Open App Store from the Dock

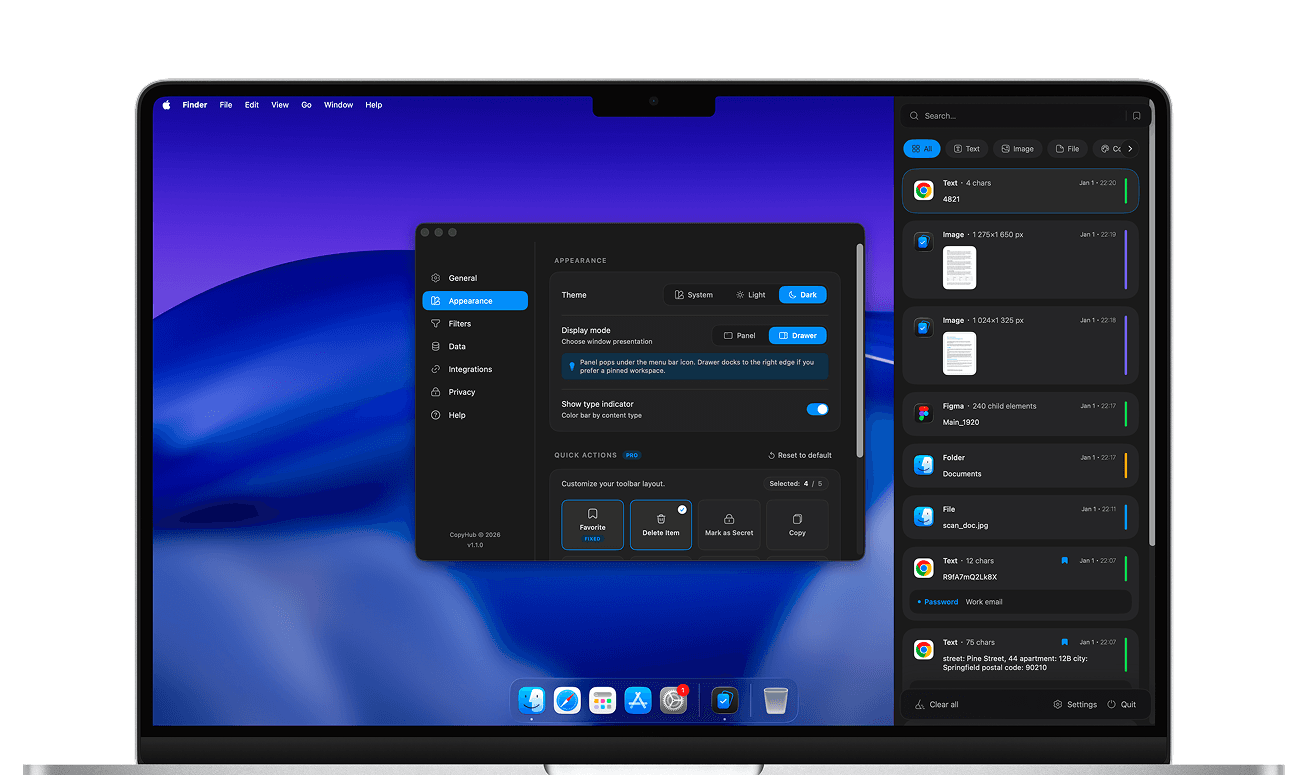click(x=638, y=700)
